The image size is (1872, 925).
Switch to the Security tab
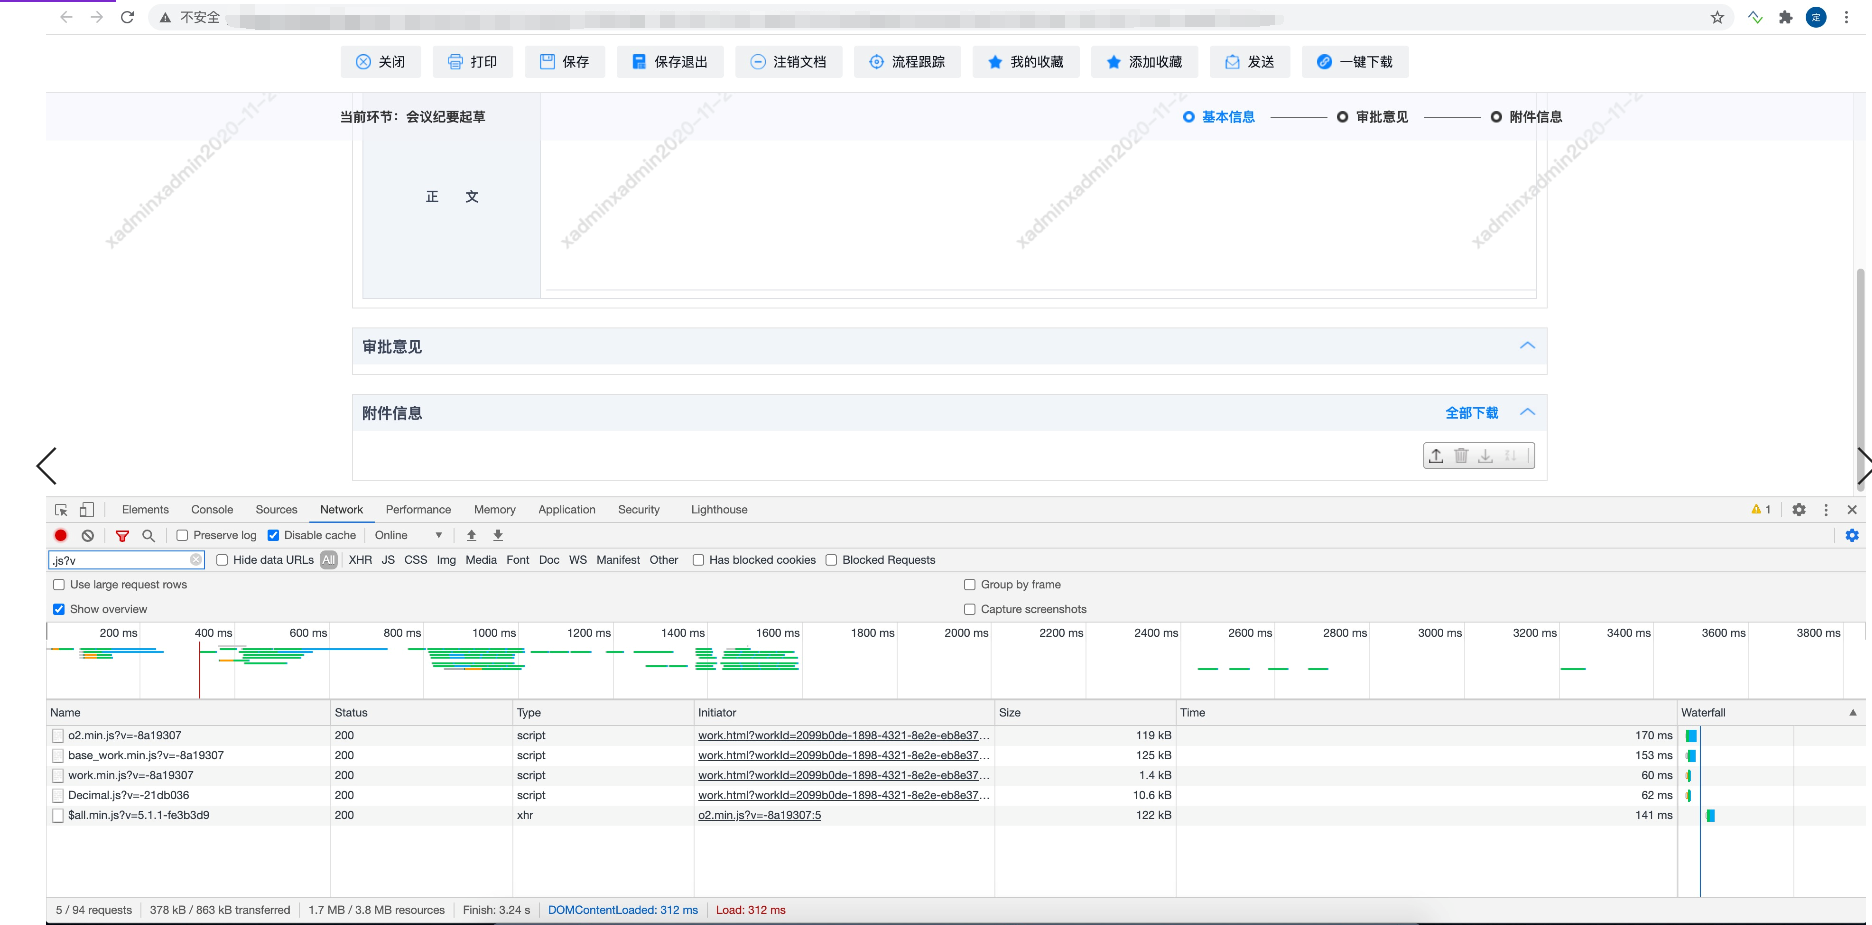[x=639, y=510]
